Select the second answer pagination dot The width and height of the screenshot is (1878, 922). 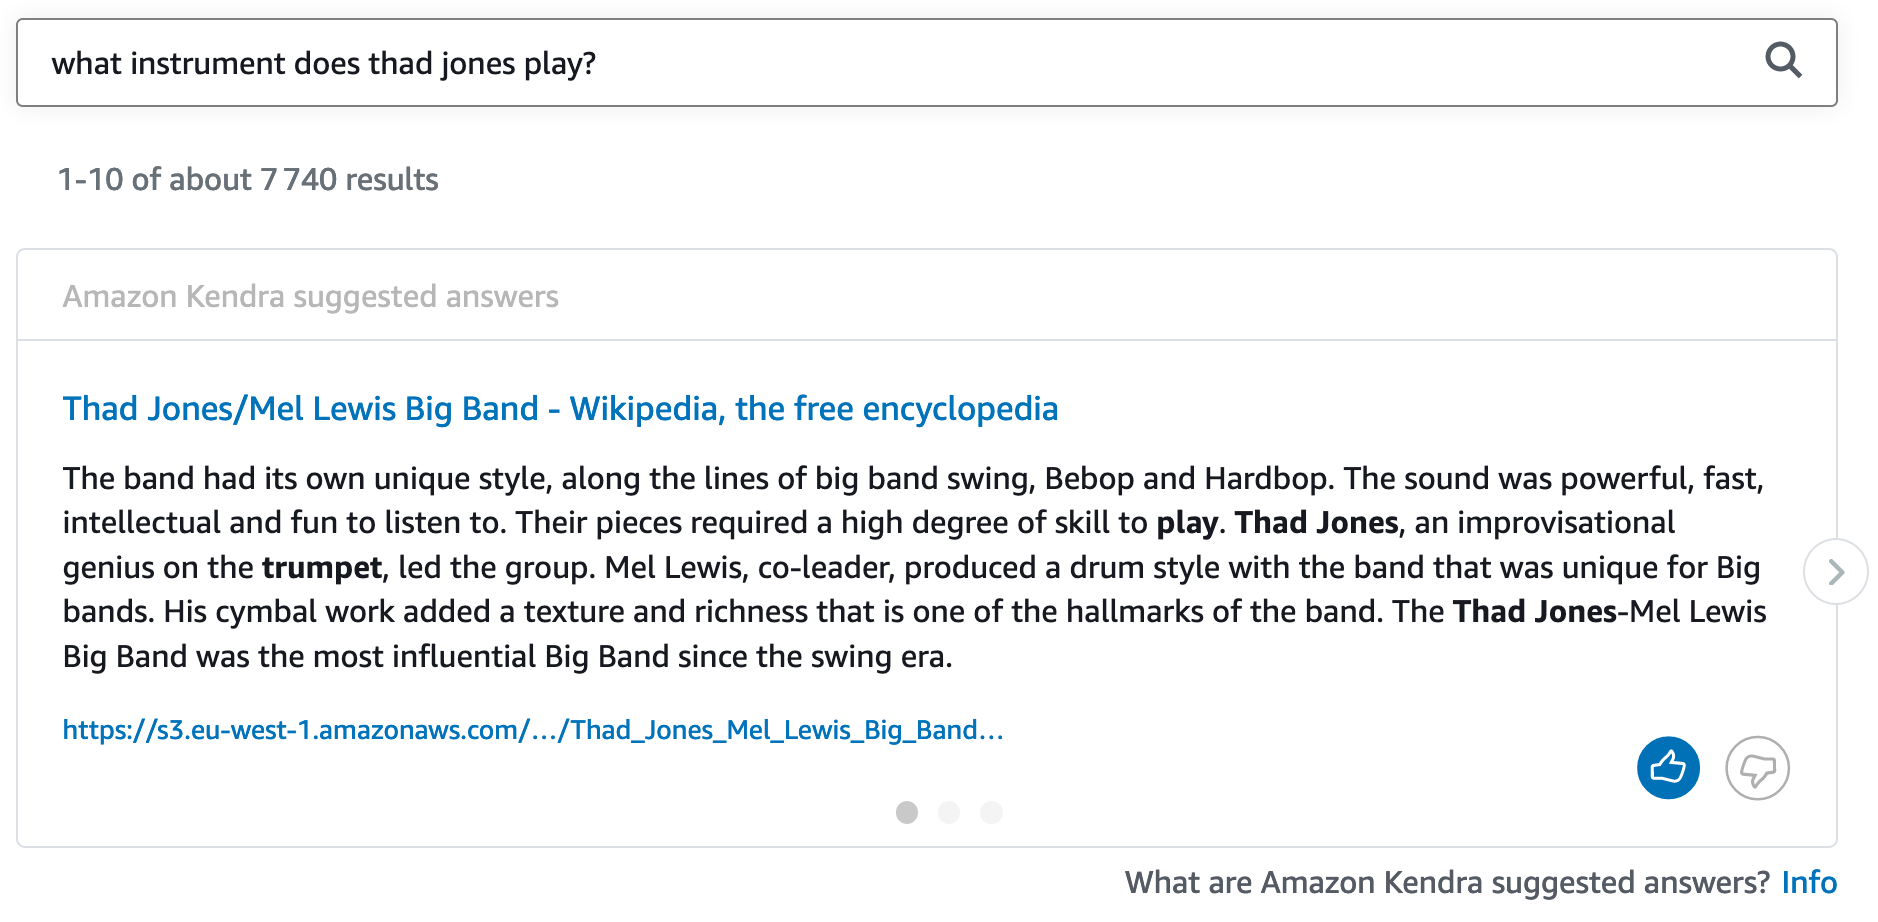tap(949, 812)
